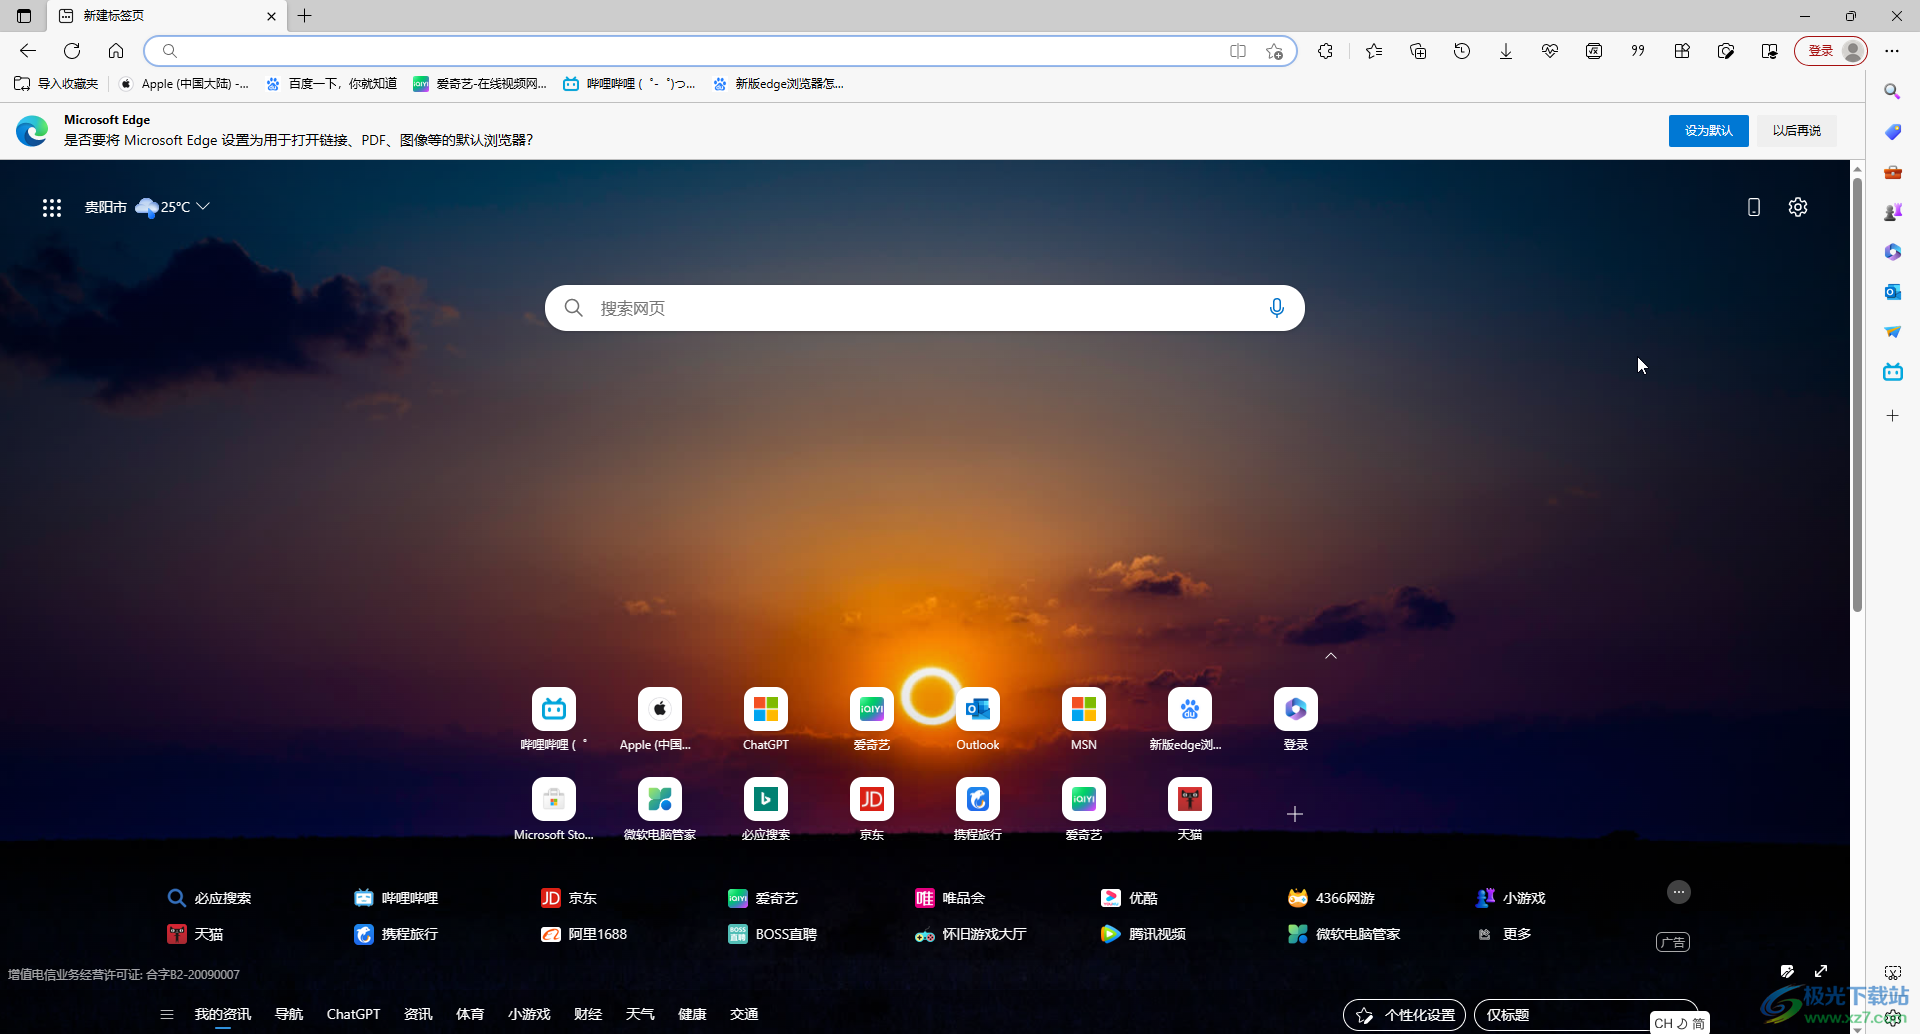Image resolution: width=1920 pixels, height=1034 pixels.
Task: Open the sidebar Tools briefcase icon
Action: [x=1892, y=172]
